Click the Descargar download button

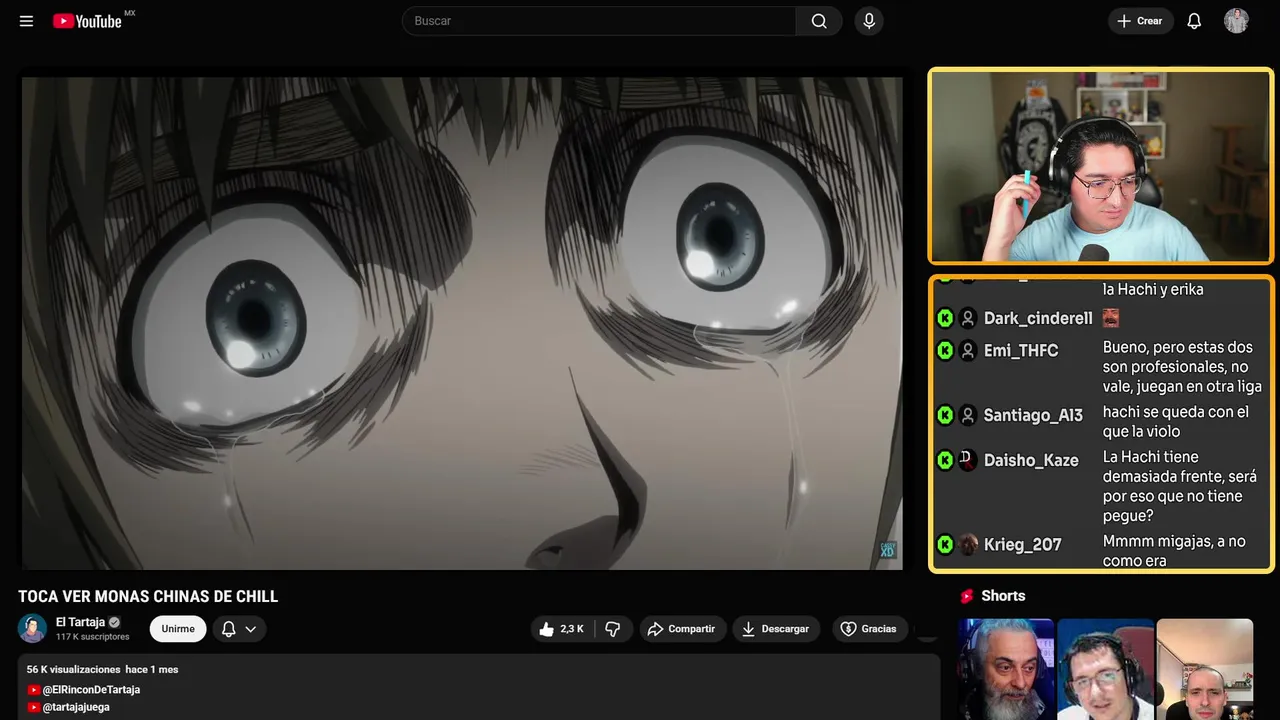(776, 629)
